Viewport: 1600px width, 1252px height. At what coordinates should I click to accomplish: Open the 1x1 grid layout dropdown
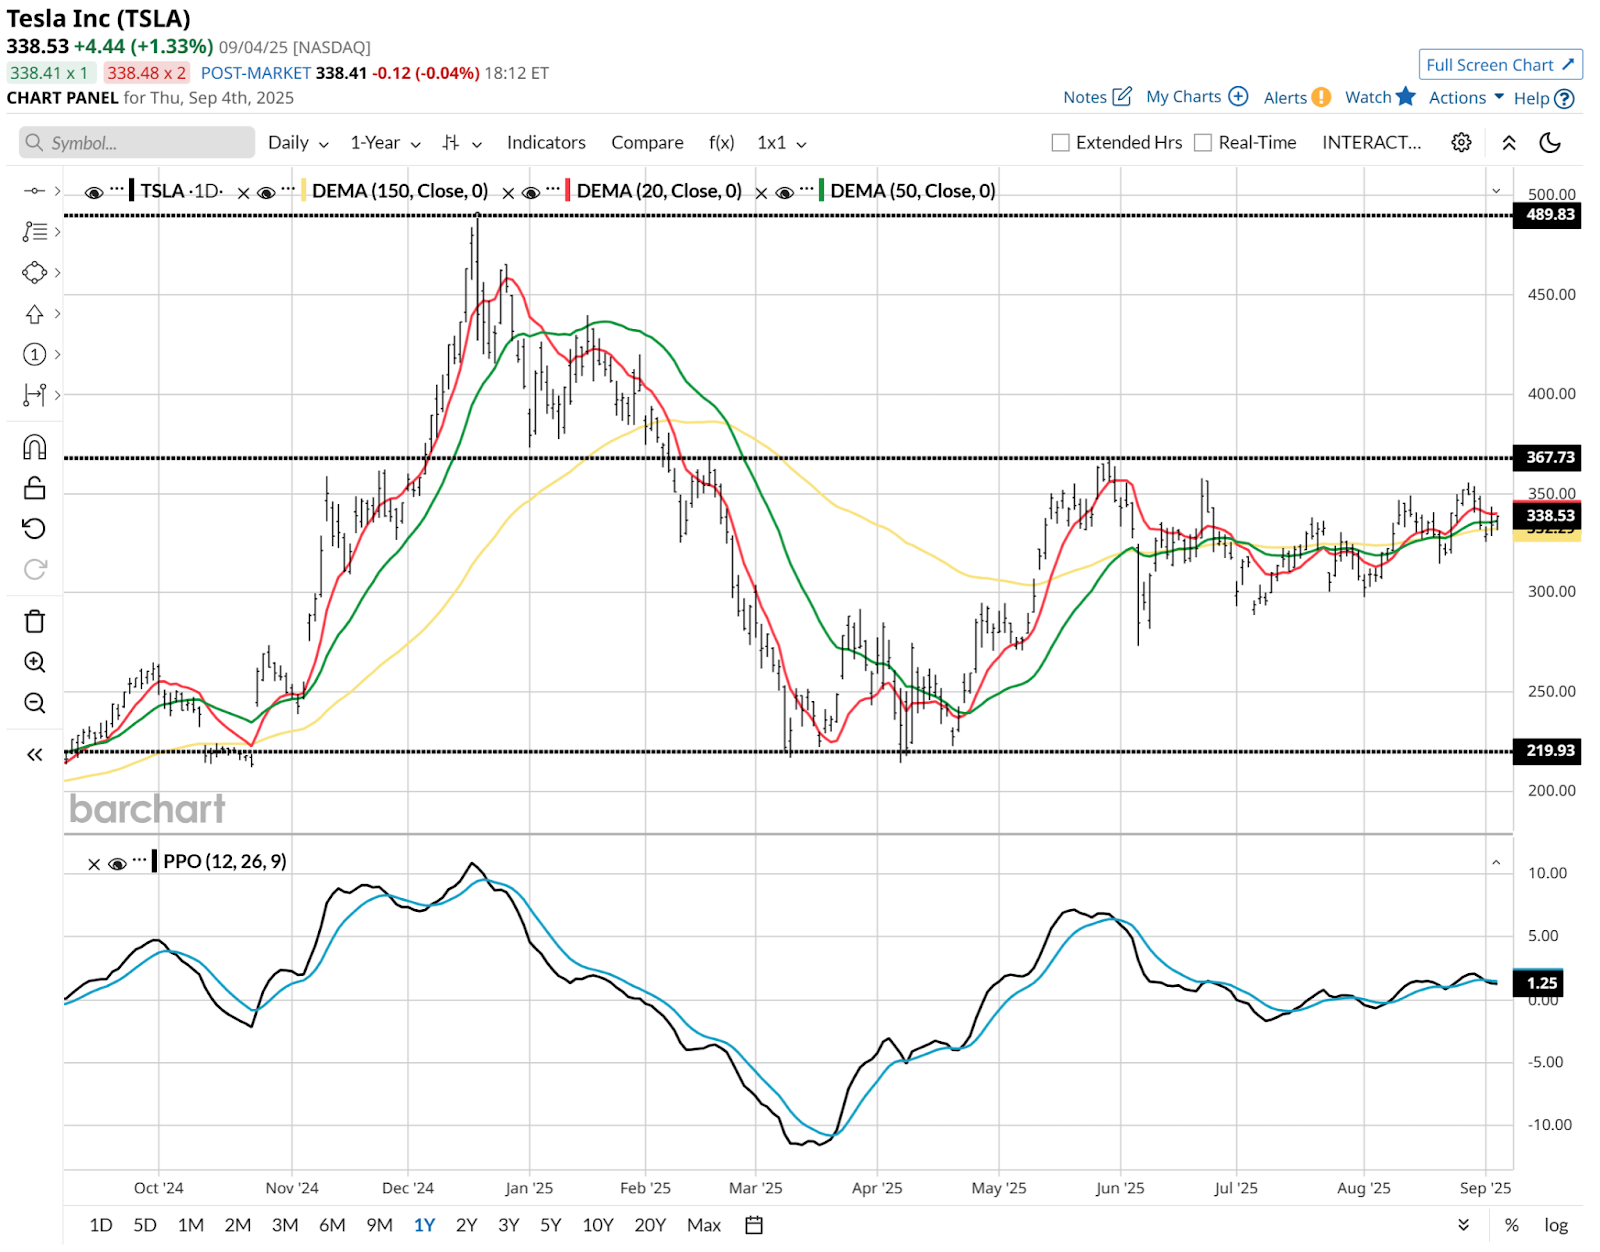tap(781, 143)
